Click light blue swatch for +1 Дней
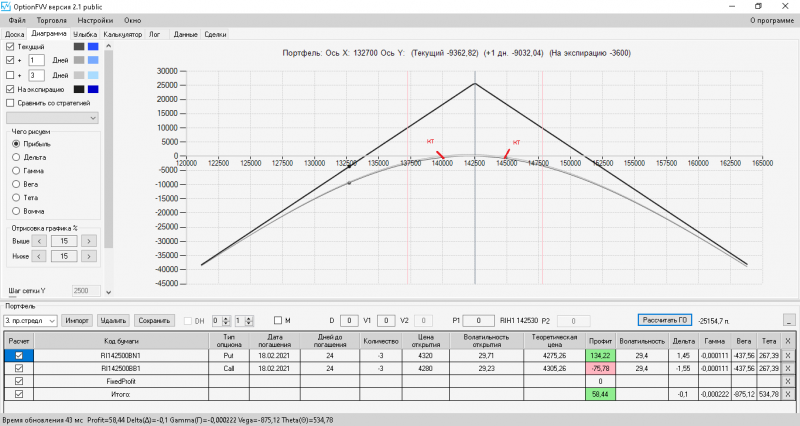This screenshot has width=800, height=426. point(93,60)
